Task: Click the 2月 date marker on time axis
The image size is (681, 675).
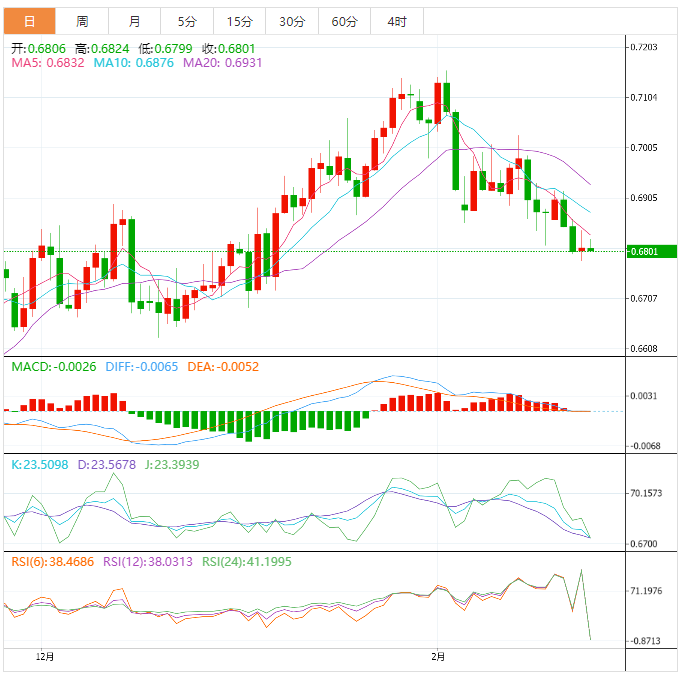Action: tap(438, 657)
